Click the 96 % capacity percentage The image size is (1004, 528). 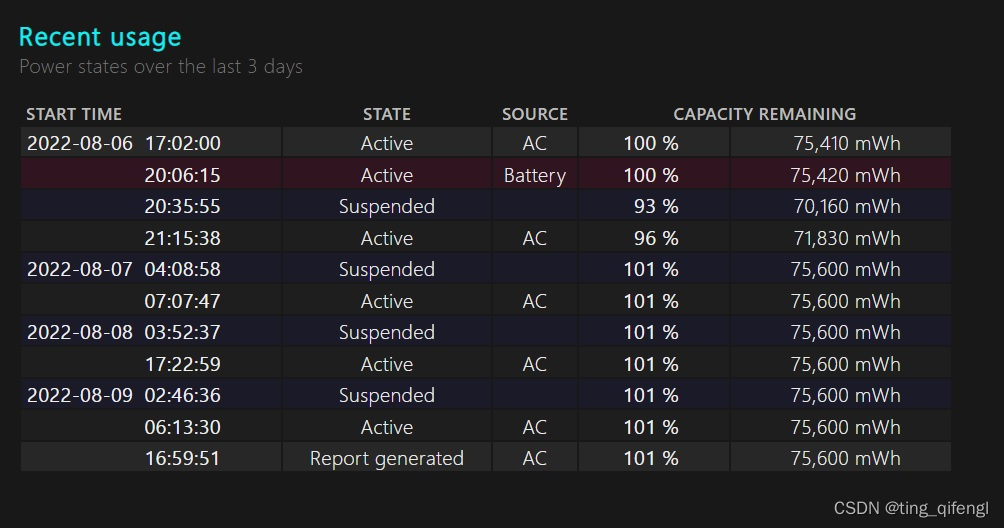(651, 238)
